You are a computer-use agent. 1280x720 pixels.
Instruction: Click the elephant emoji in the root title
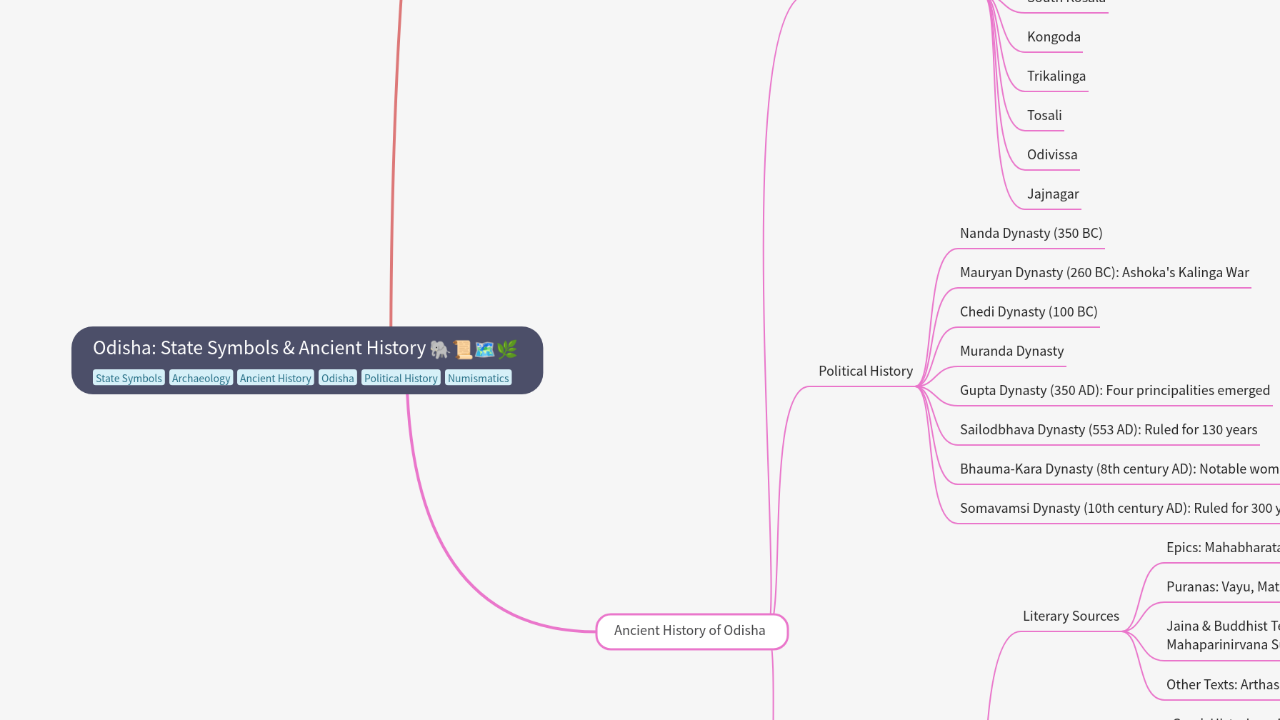(440, 349)
